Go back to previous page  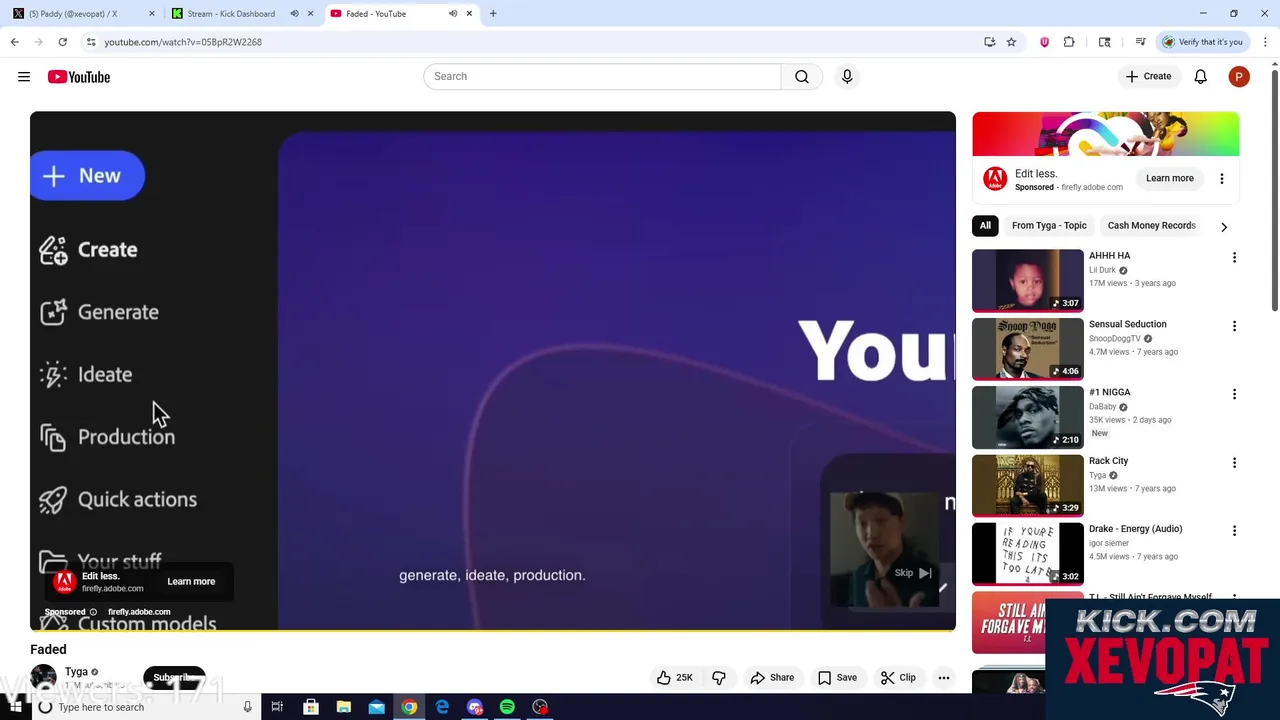click(x=14, y=42)
